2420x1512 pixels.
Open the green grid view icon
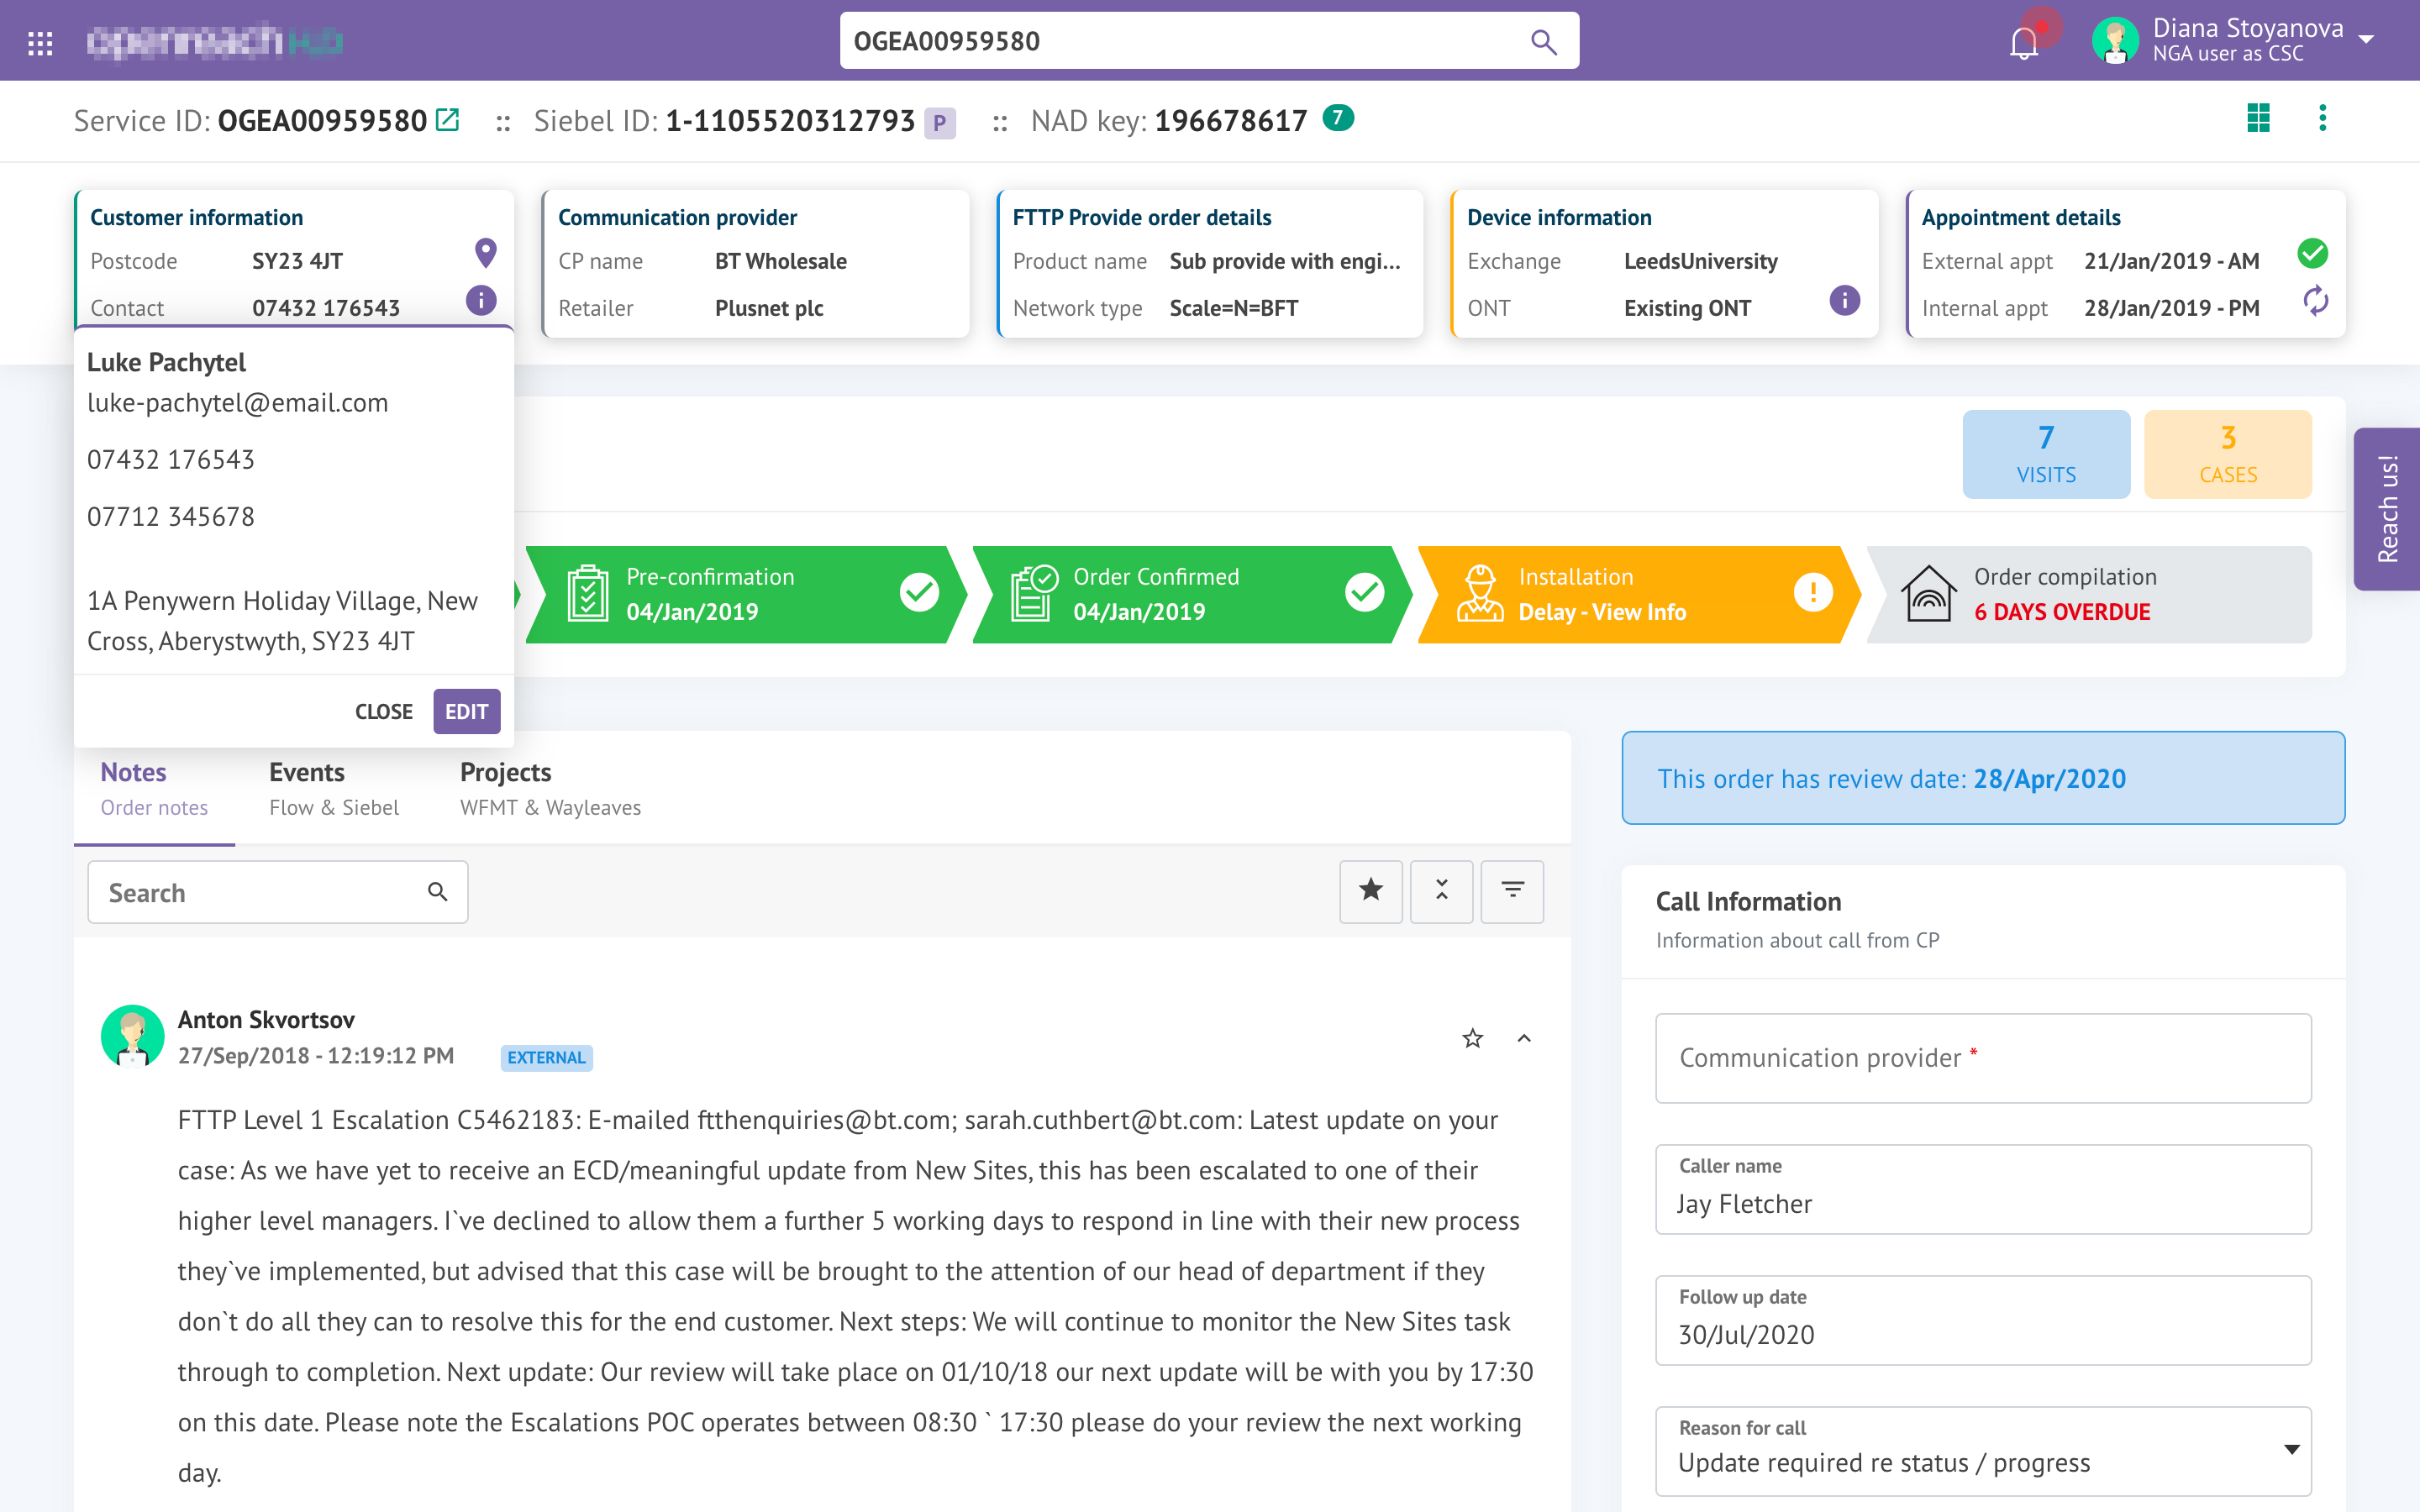(x=2258, y=118)
